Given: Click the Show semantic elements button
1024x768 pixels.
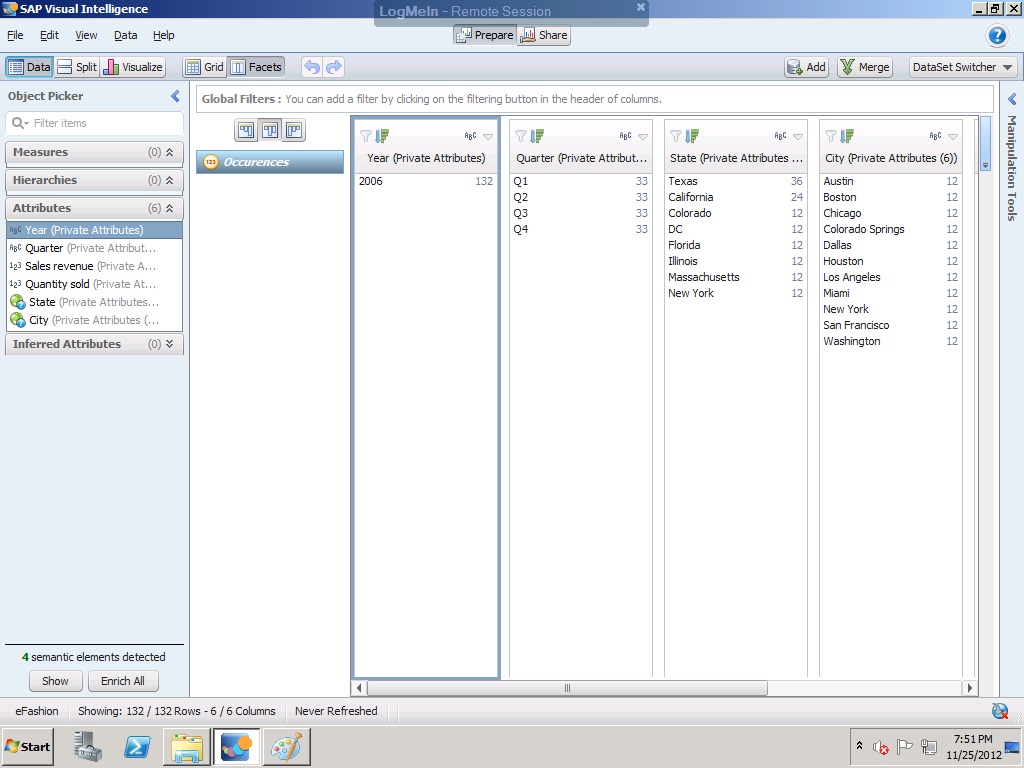Looking at the screenshot, I should point(56,681).
